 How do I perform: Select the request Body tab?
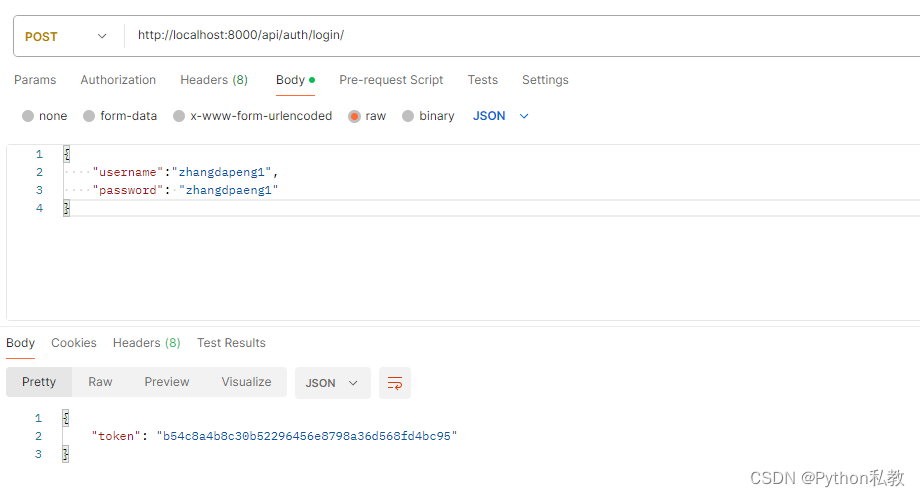295,80
